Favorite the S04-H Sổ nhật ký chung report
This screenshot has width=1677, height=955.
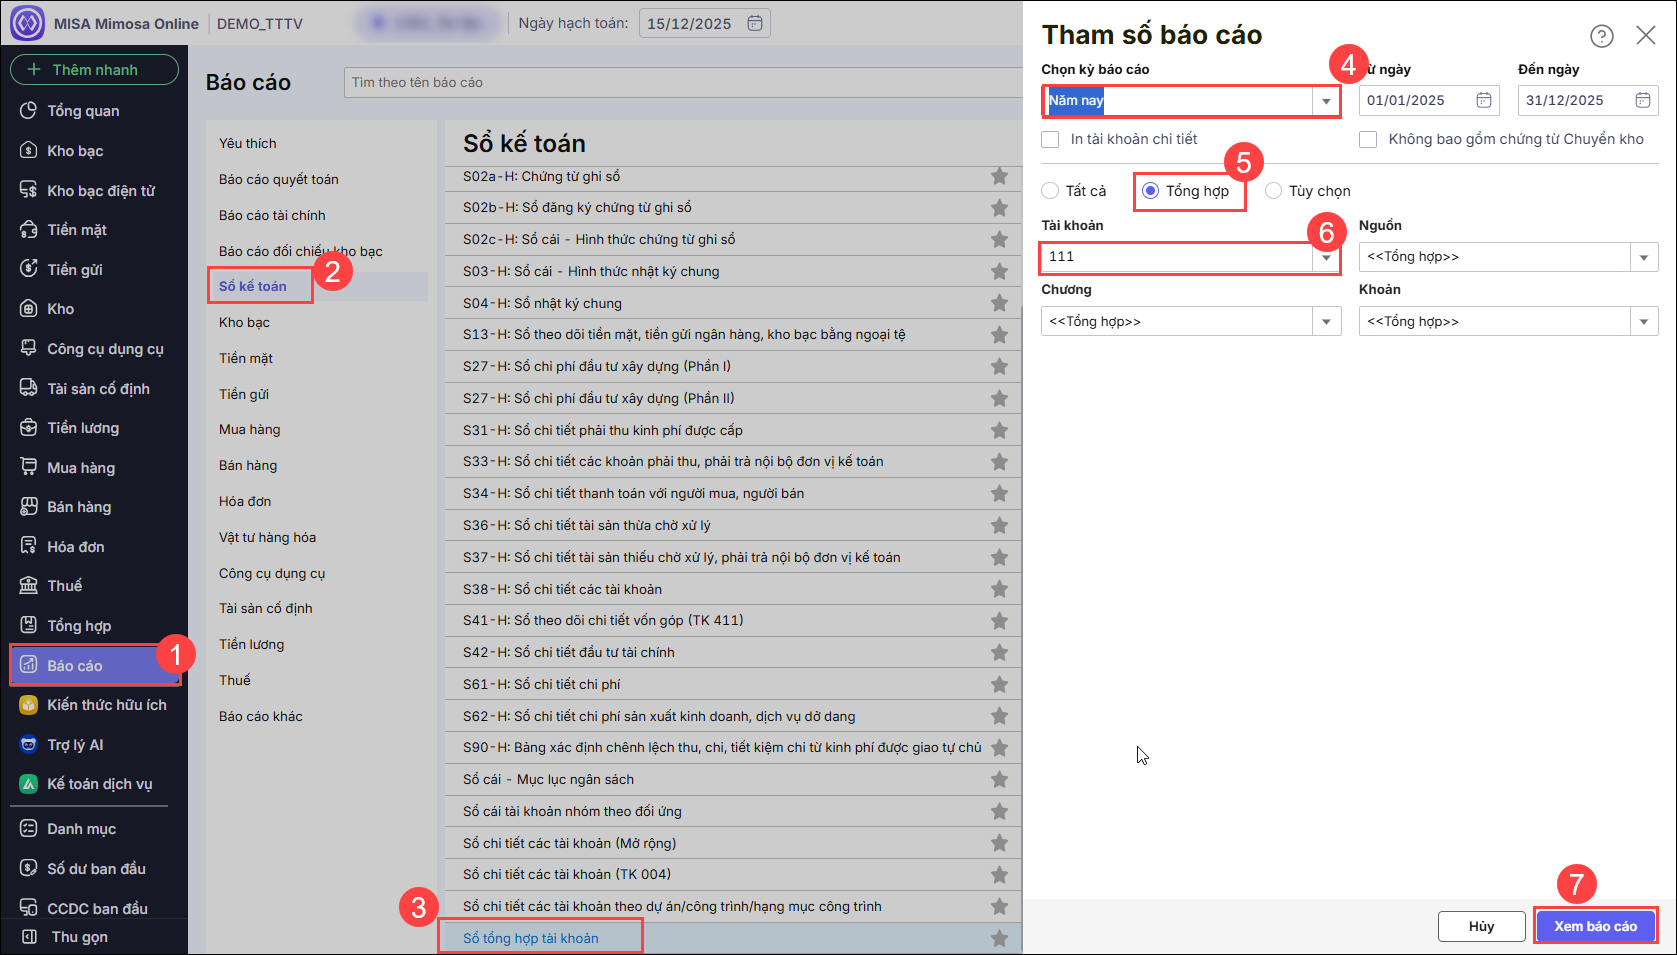pyautogui.click(x=998, y=303)
